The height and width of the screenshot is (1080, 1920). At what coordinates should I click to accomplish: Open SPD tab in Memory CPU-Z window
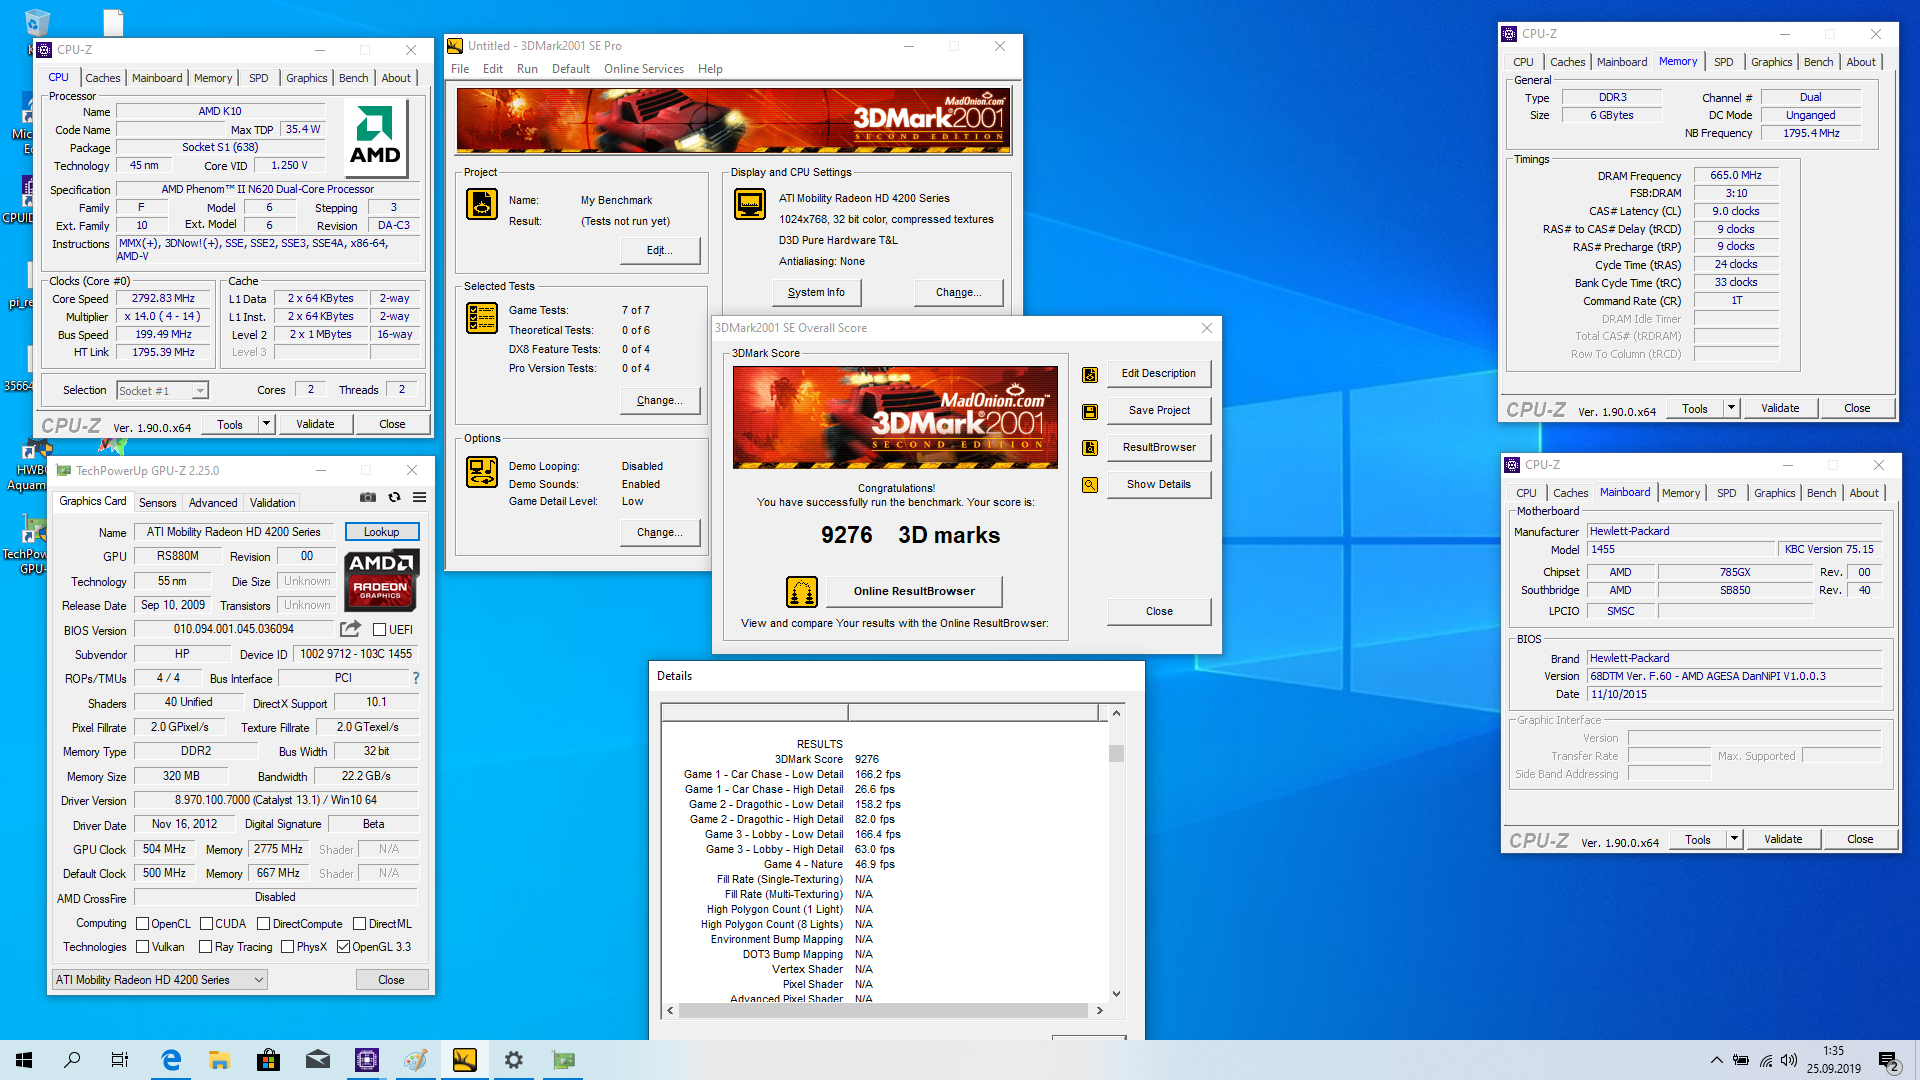click(x=1723, y=62)
